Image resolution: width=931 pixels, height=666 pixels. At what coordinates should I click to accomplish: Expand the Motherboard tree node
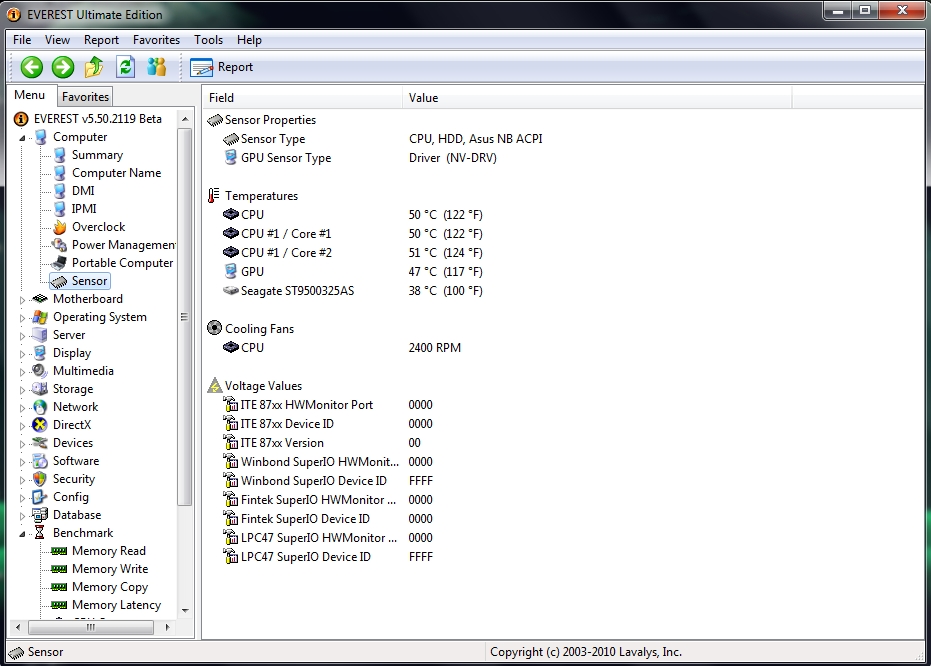point(23,300)
